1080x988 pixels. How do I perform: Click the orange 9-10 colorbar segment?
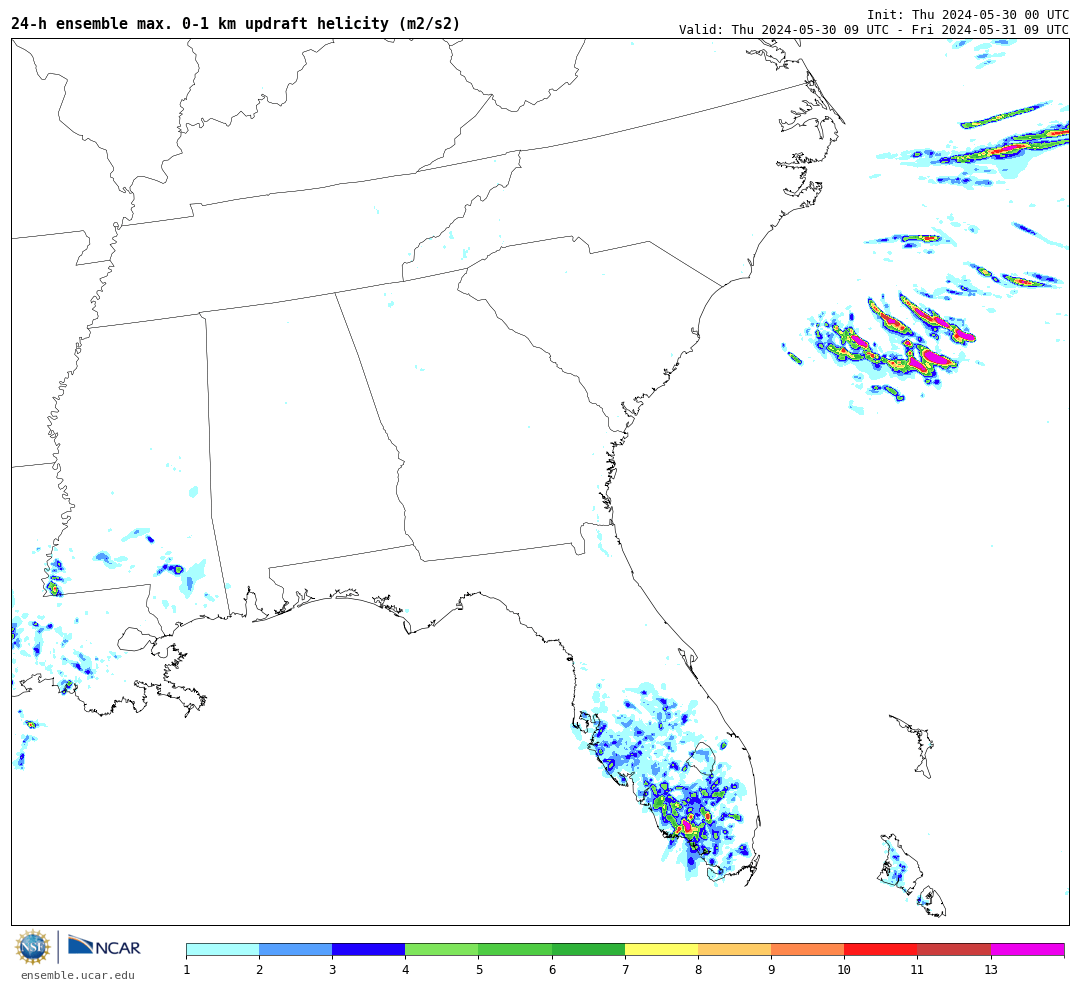[x=807, y=949]
